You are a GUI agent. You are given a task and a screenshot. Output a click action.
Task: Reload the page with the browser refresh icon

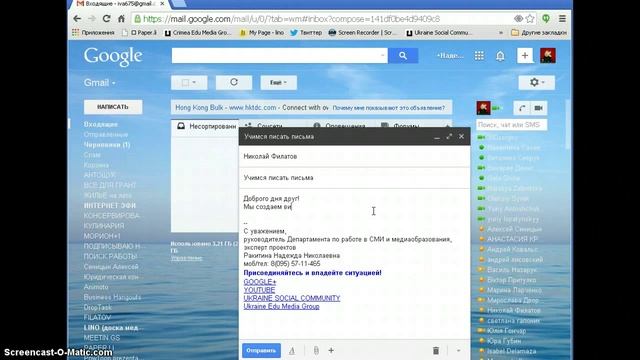107,19
